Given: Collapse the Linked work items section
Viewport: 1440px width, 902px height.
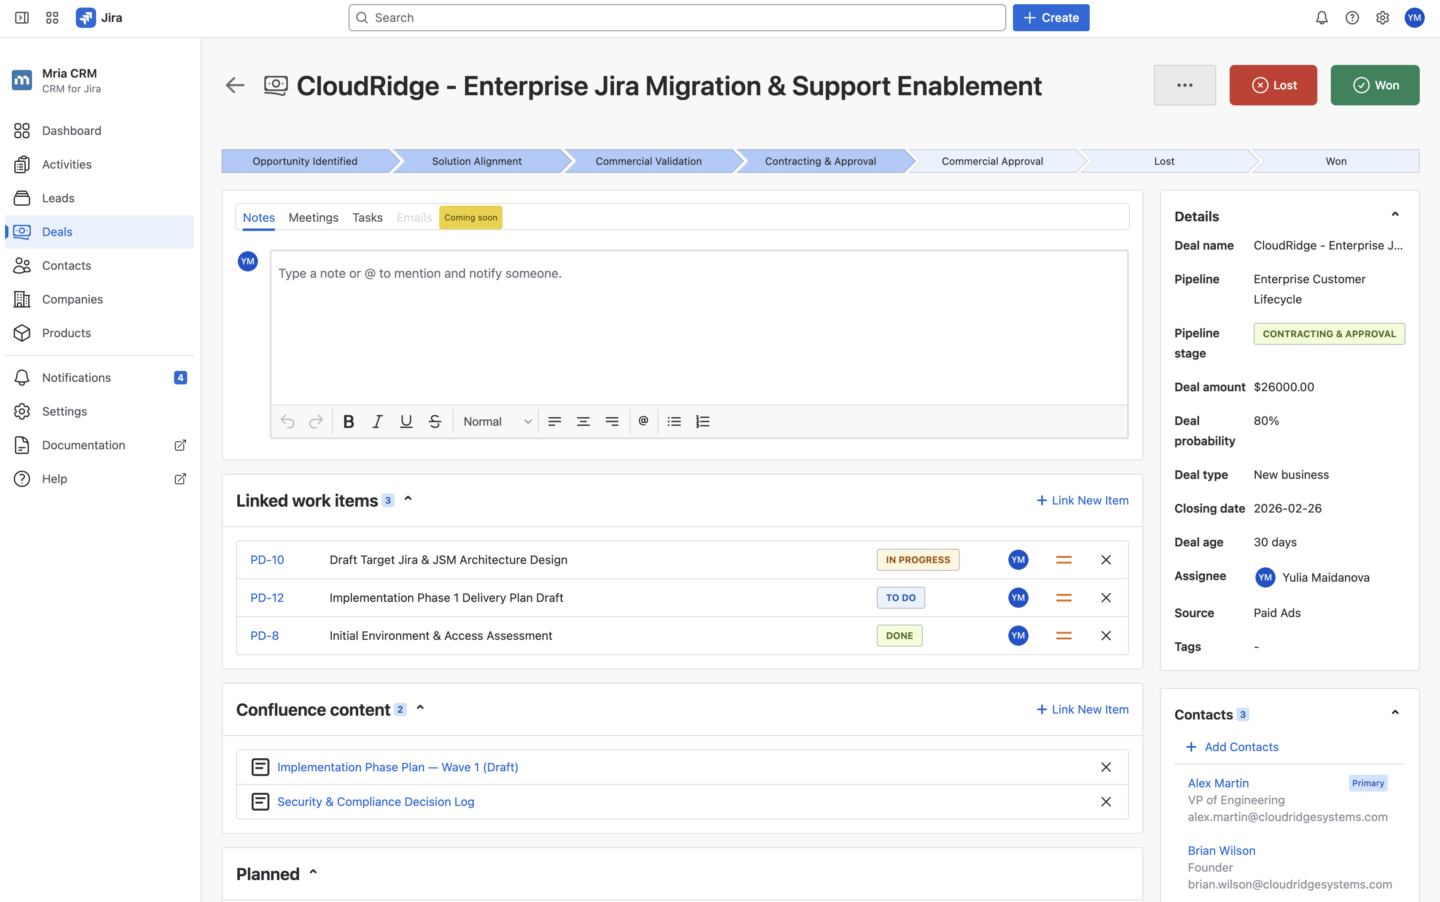Looking at the screenshot, I should (407, 498).
